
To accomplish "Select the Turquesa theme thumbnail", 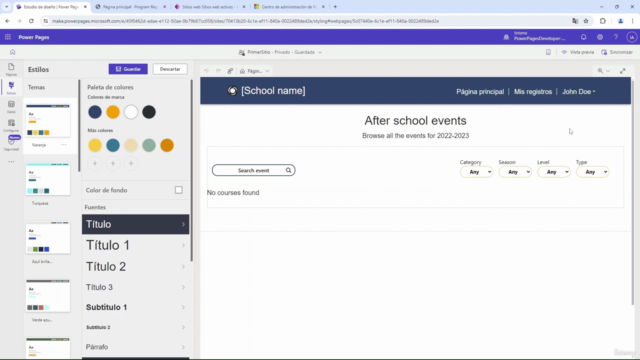I will [48, 180].
